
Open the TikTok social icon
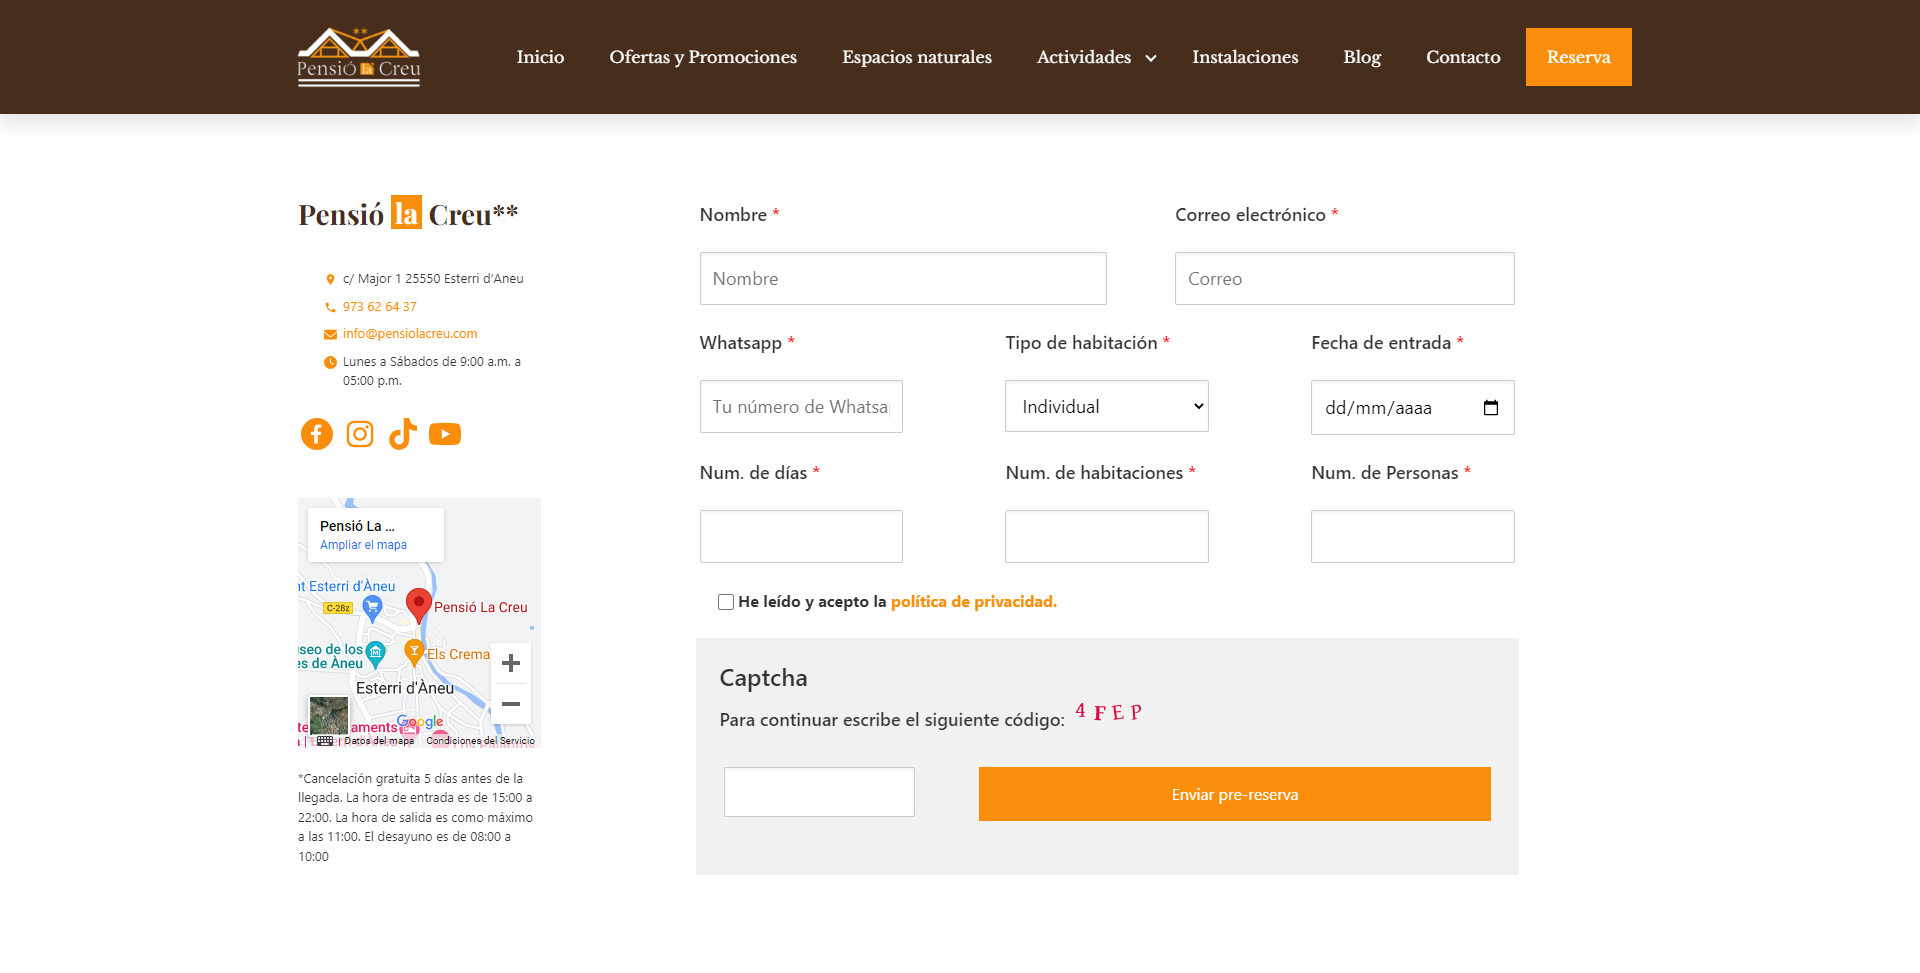pyautogui.click(x=402, y=434)
